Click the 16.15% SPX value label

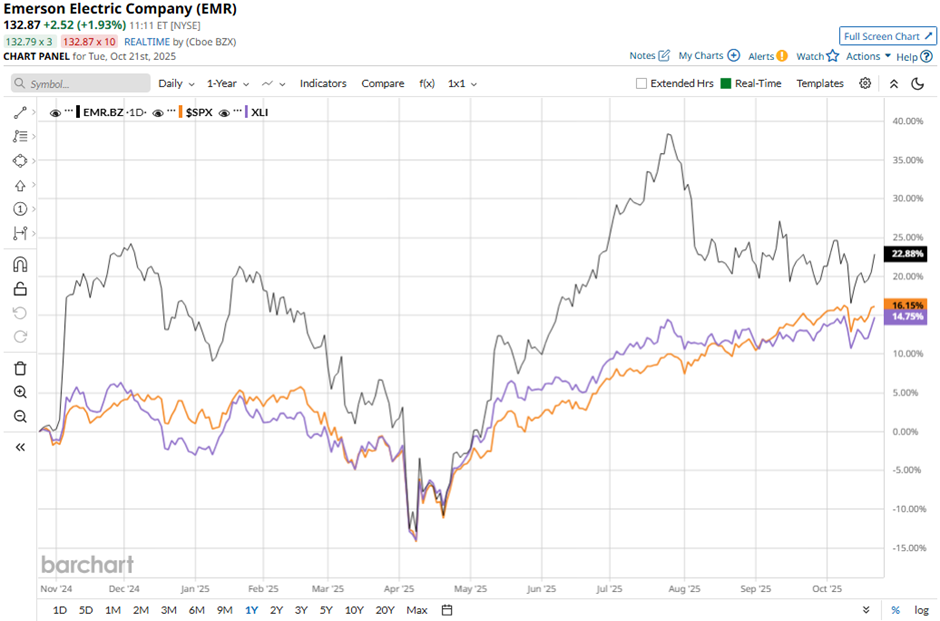[x=906, y=305]
